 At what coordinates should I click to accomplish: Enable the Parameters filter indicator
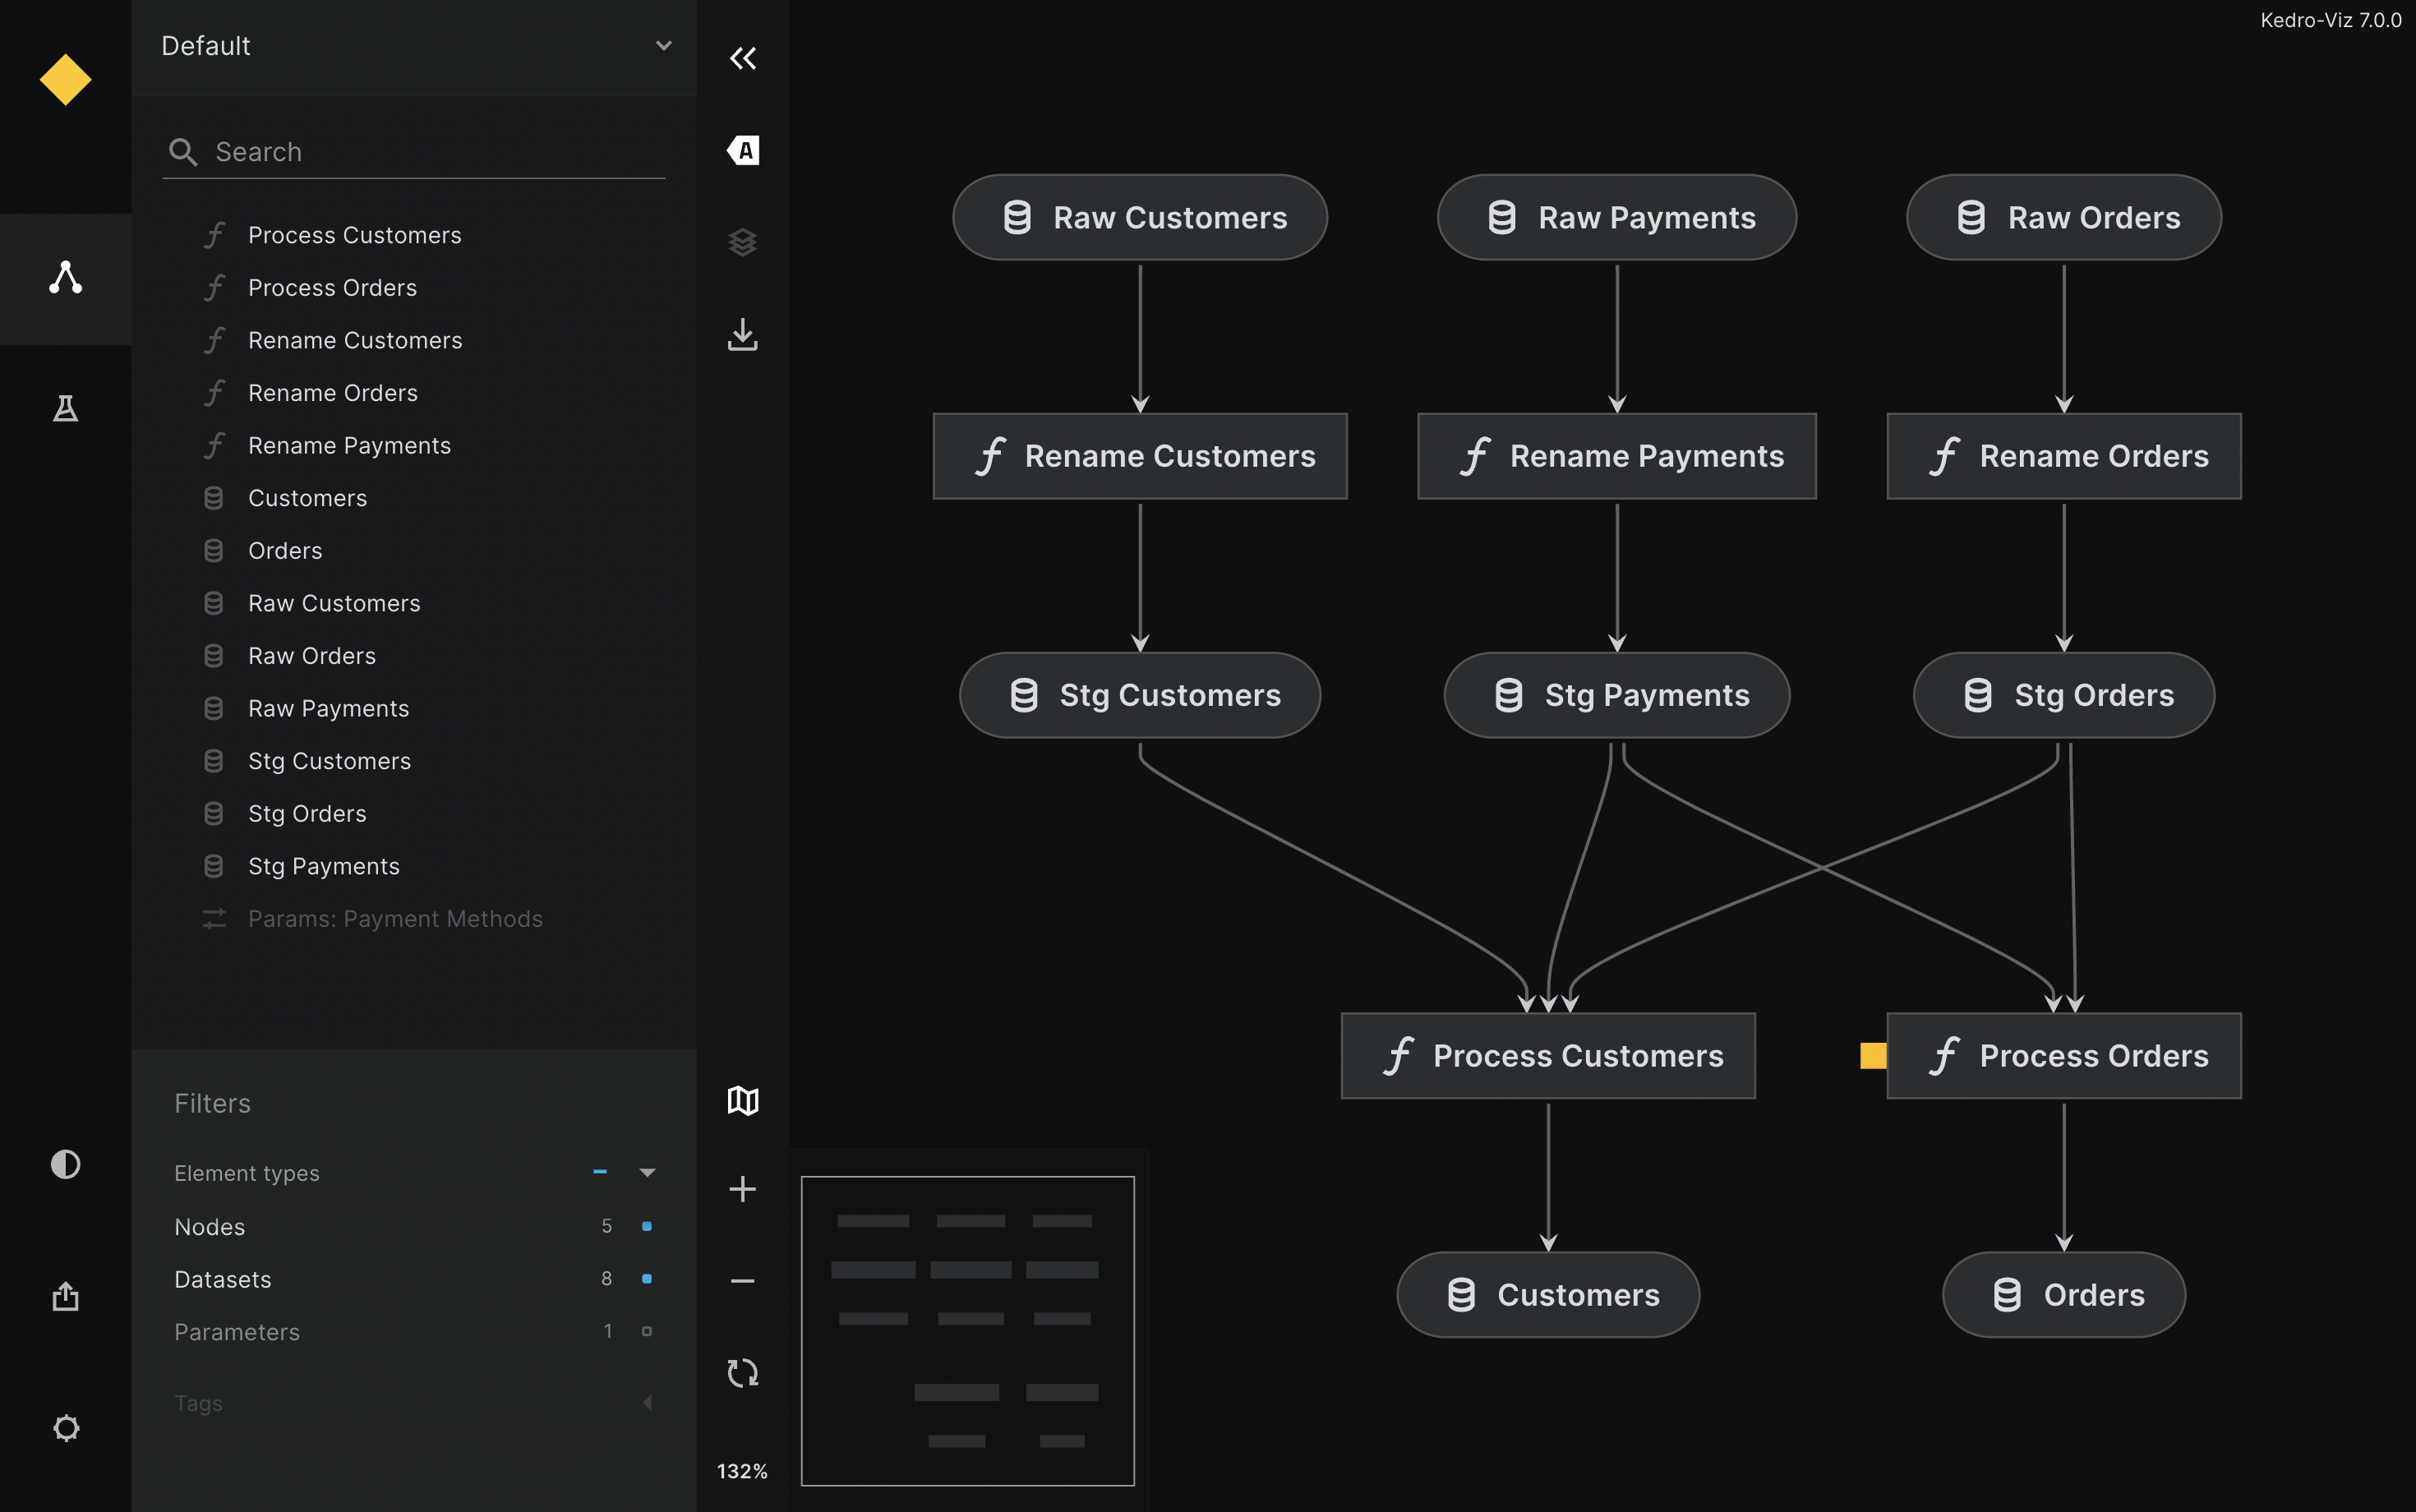tap(647, 1331)
